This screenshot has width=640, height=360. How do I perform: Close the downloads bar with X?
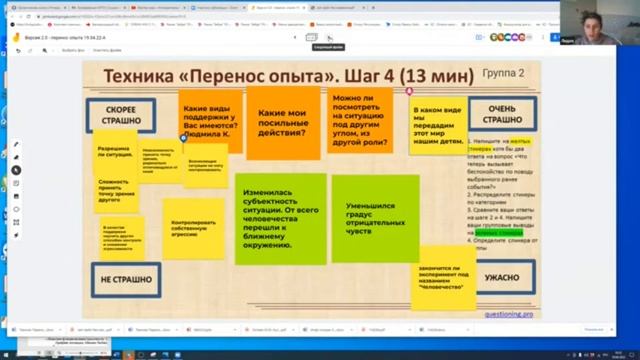[611, 330]
